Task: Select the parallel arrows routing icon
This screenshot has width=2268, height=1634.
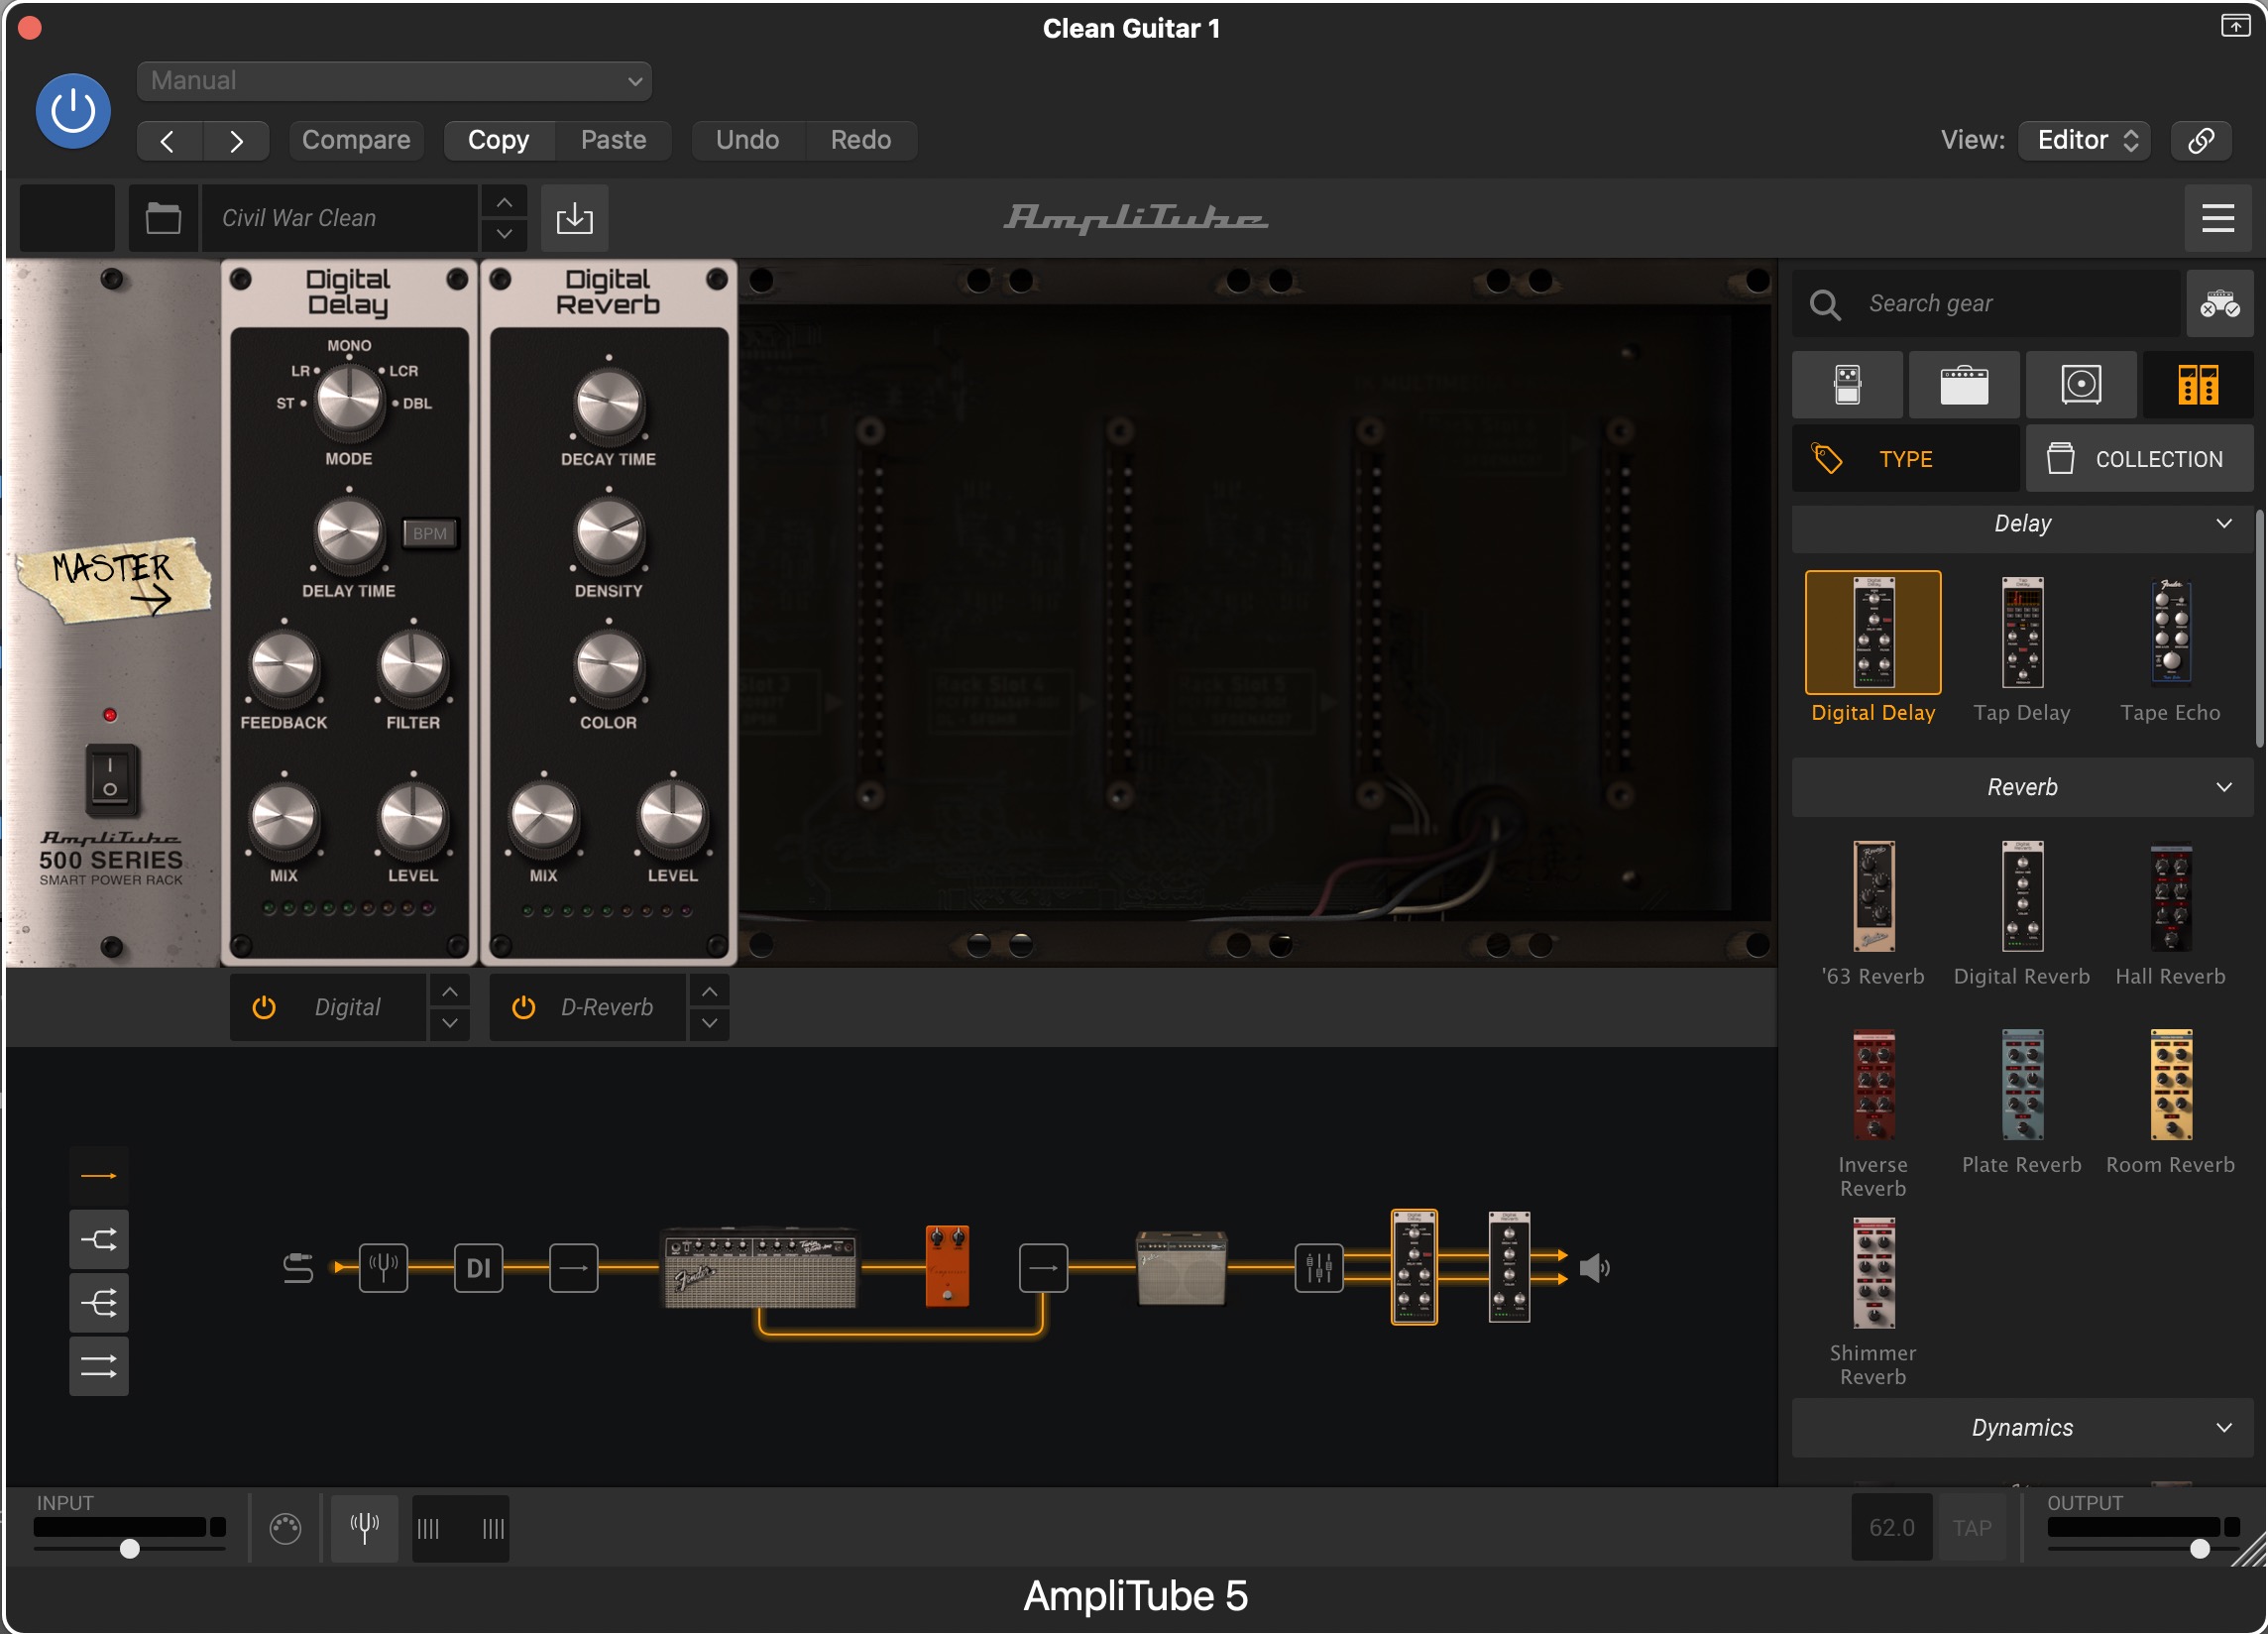Action: 98,1367
